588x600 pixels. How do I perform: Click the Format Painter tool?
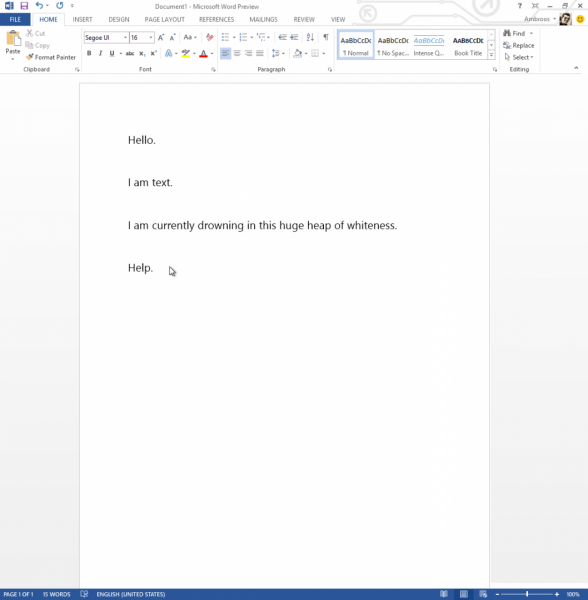[x=51, y=57]
